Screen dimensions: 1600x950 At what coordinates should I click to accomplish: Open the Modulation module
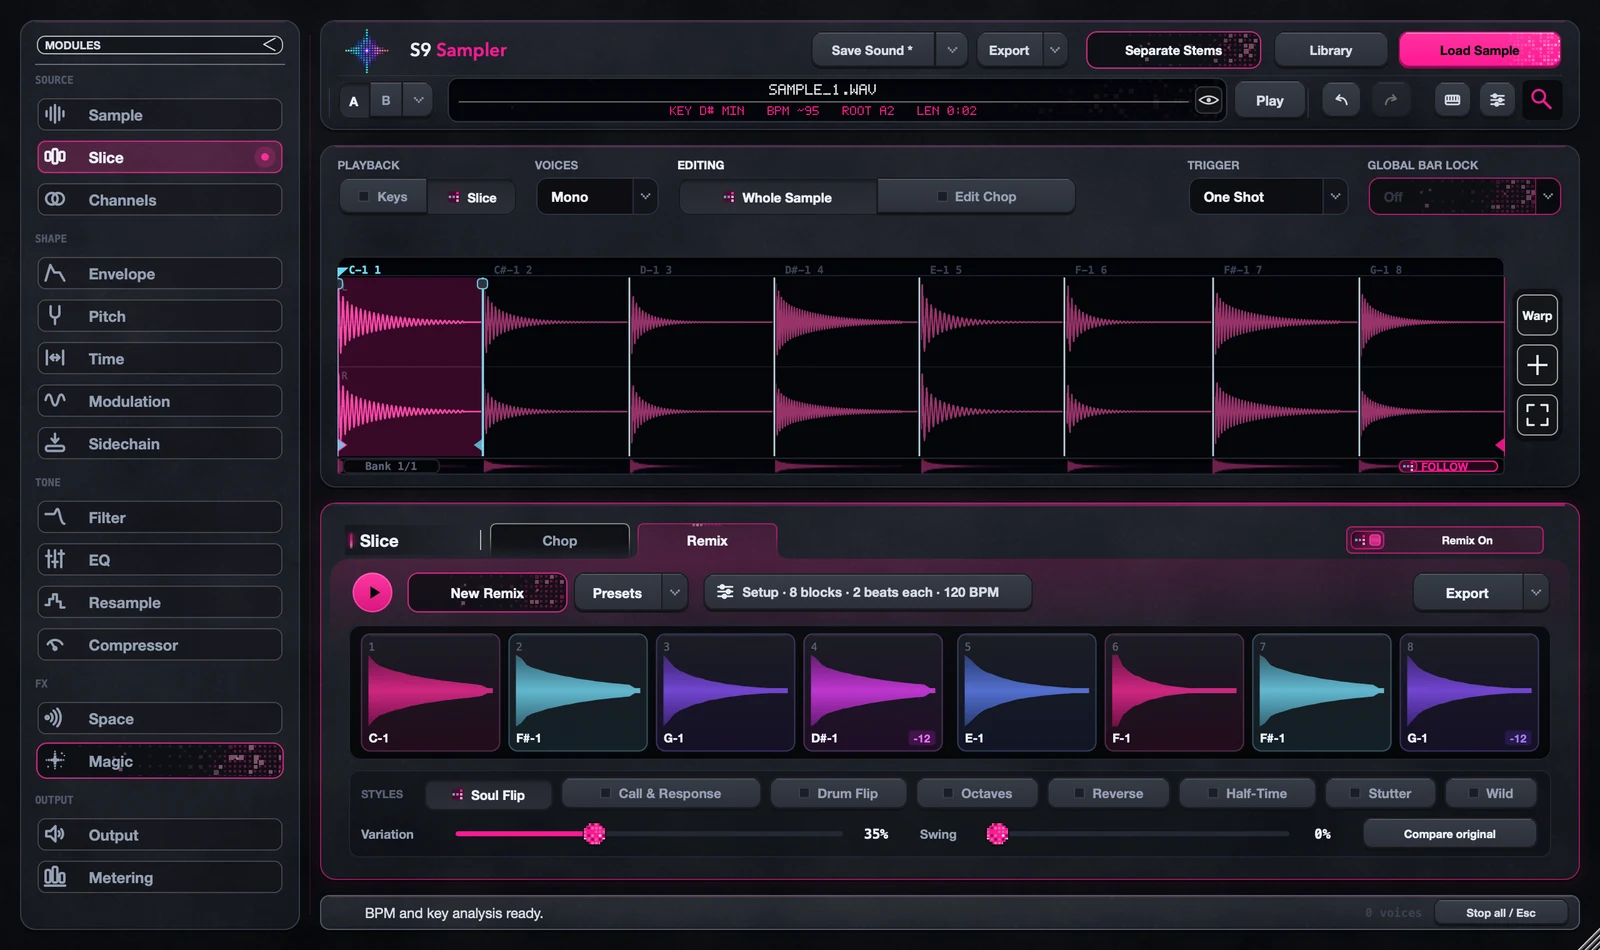pyautogui.click(x=160, y=401)
